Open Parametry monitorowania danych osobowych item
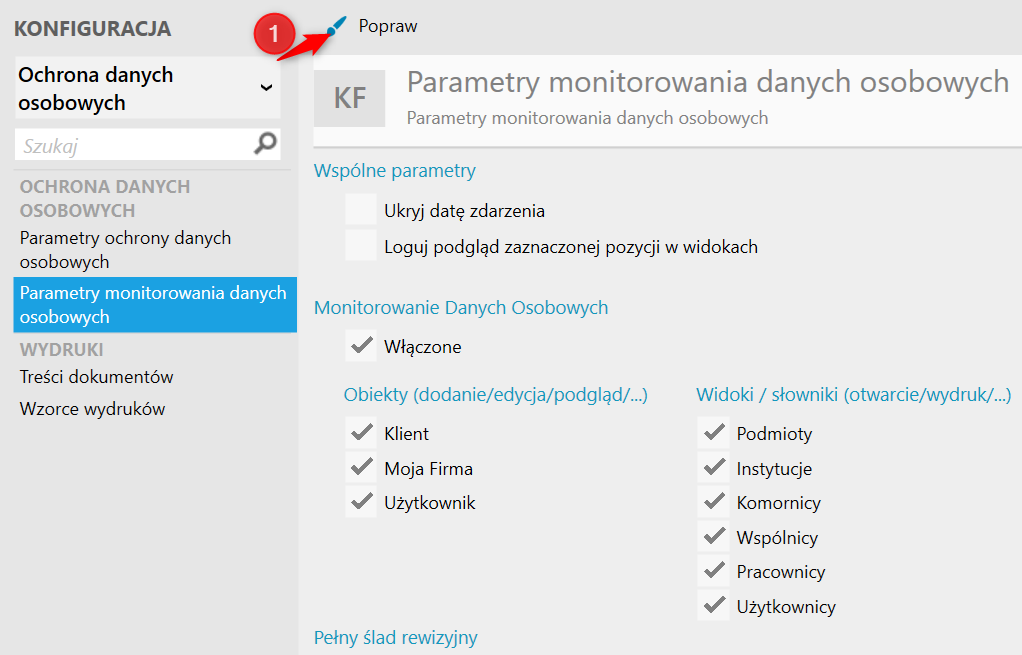This screenshot has width=1022, height=655. pyautogui.click(x=153, y=305)
